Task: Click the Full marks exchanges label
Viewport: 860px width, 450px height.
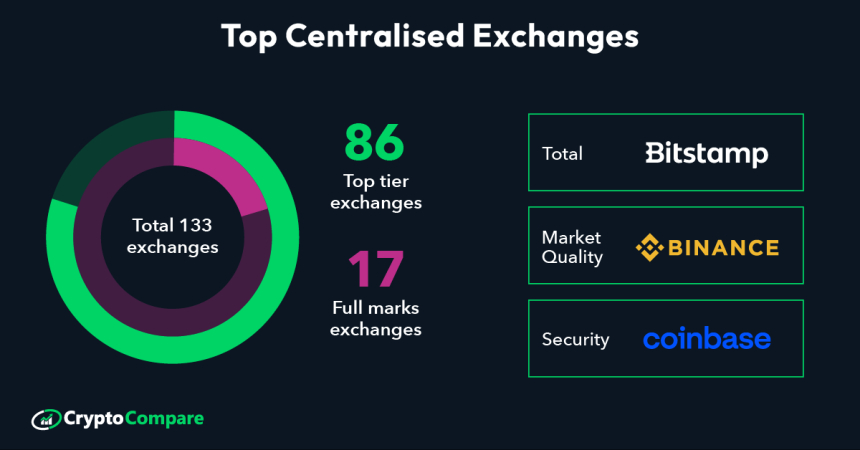Action: pyautogui.click(x=375, y=319)
